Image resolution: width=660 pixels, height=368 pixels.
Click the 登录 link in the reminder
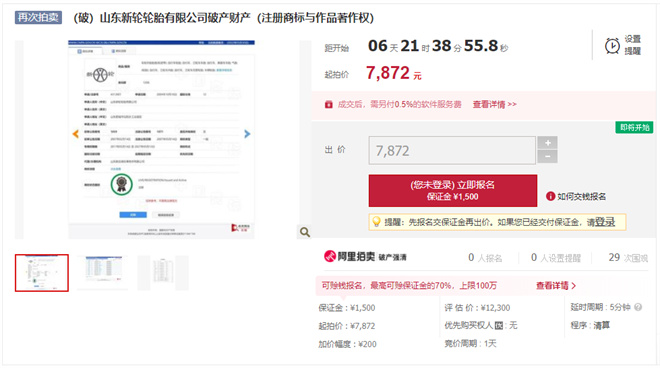[x=605, y=222]
